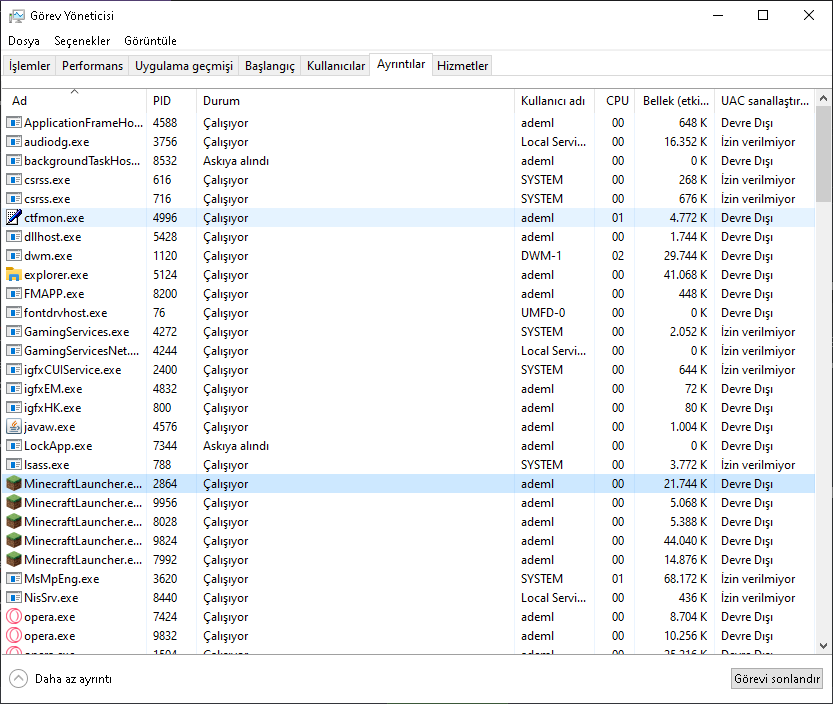
Task: Click the lsass.exe process icon
Action: point(14,465)
